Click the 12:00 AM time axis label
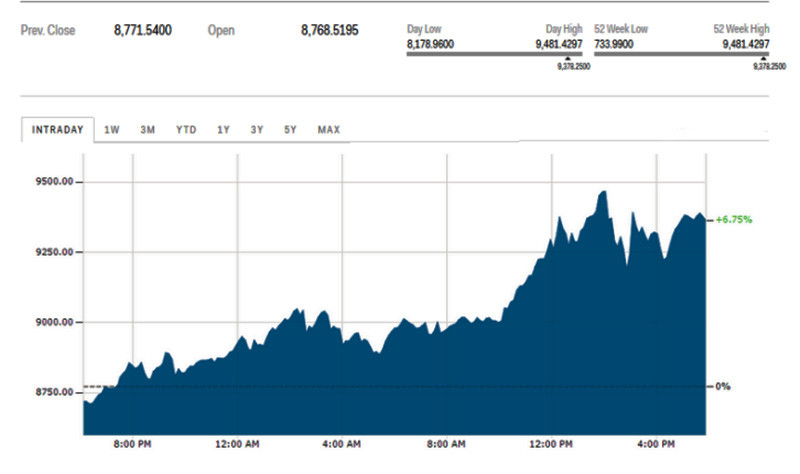The width and height of the screenshot is (800, 474). click(x=236, y=444)
